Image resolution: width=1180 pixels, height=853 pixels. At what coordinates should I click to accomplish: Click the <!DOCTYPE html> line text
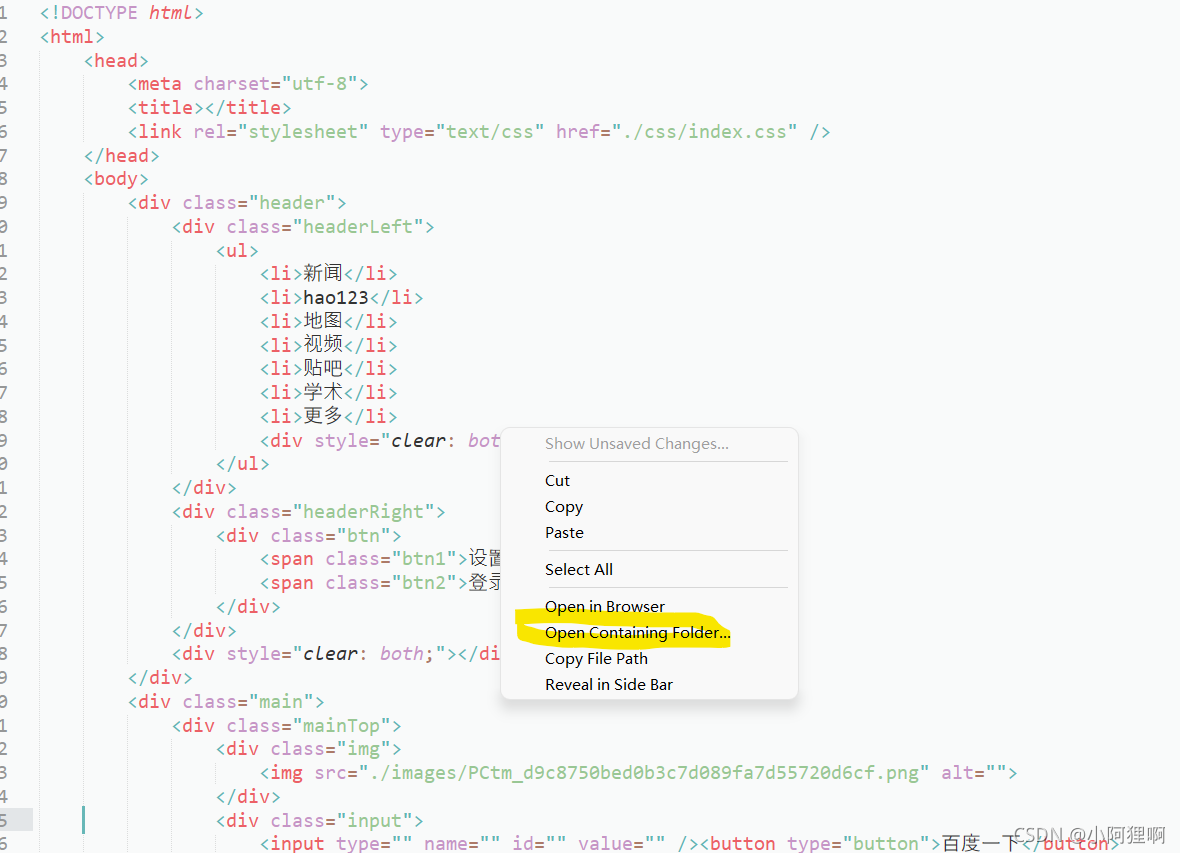point(121,13)
